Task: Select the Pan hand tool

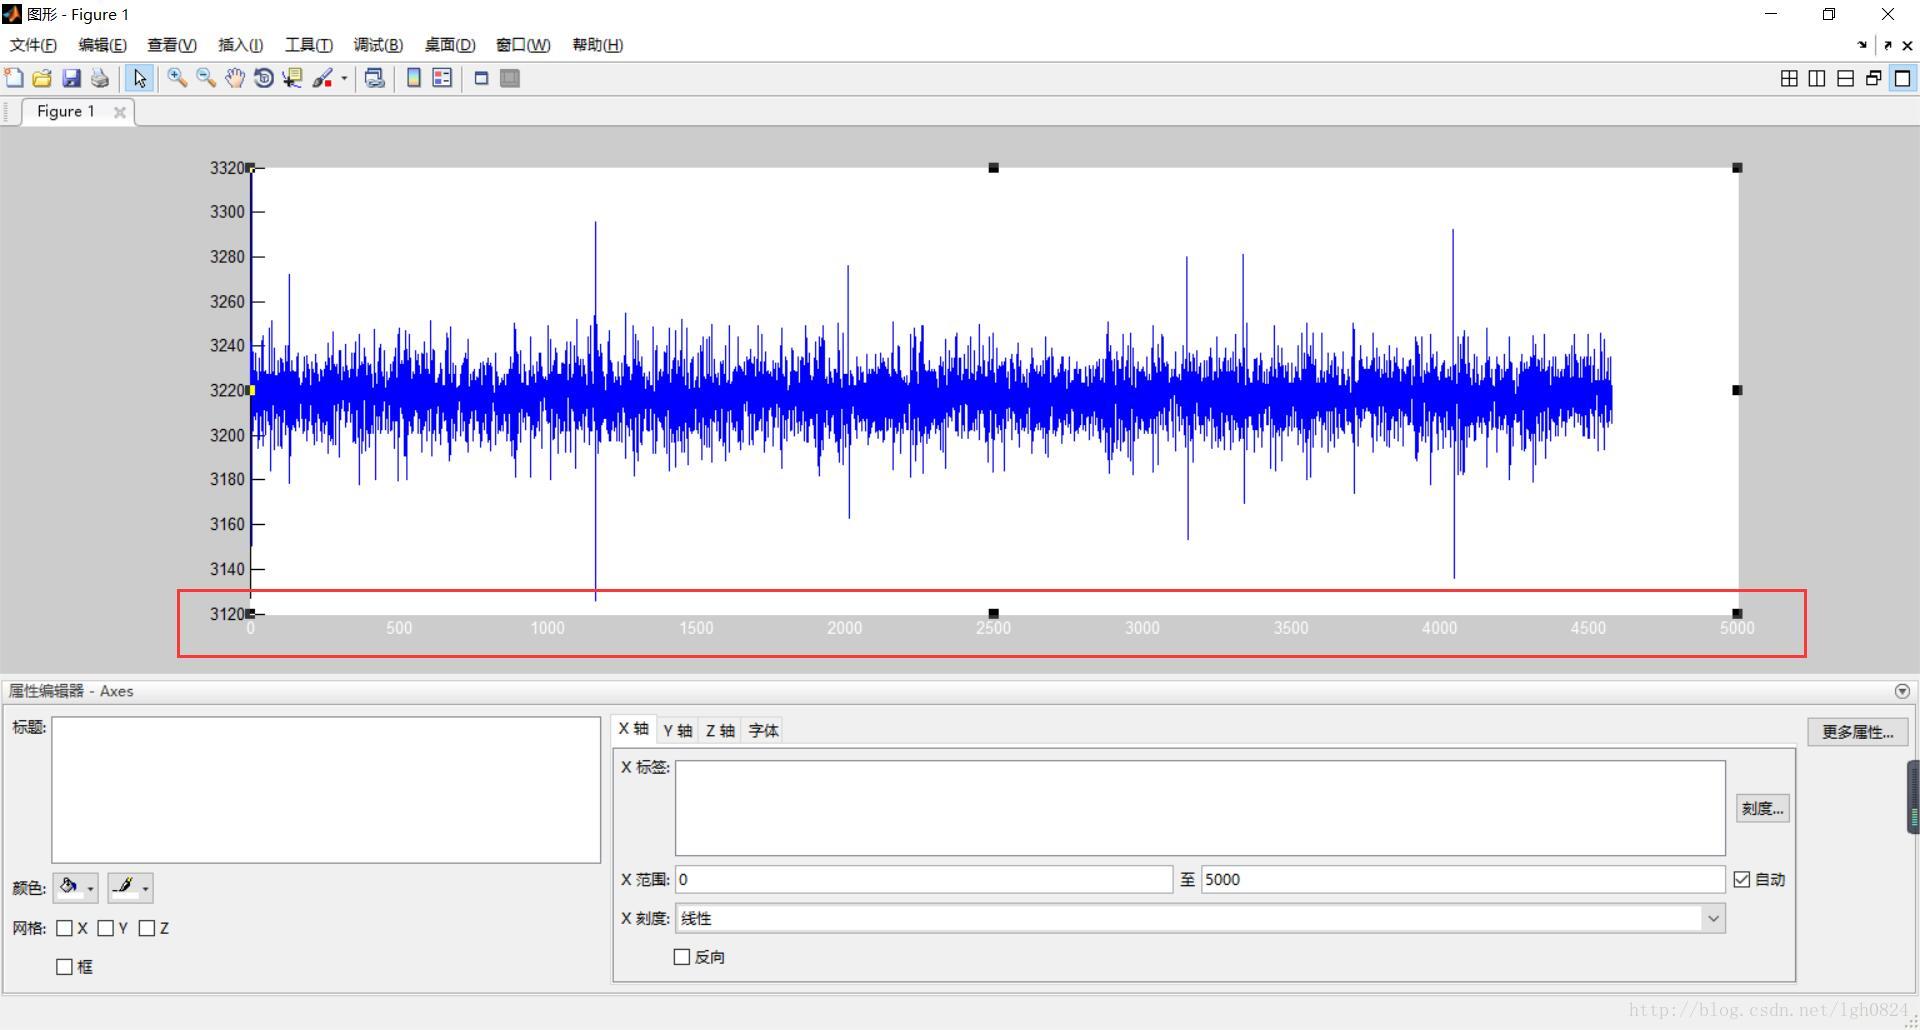Action: [x=235, y=78]
